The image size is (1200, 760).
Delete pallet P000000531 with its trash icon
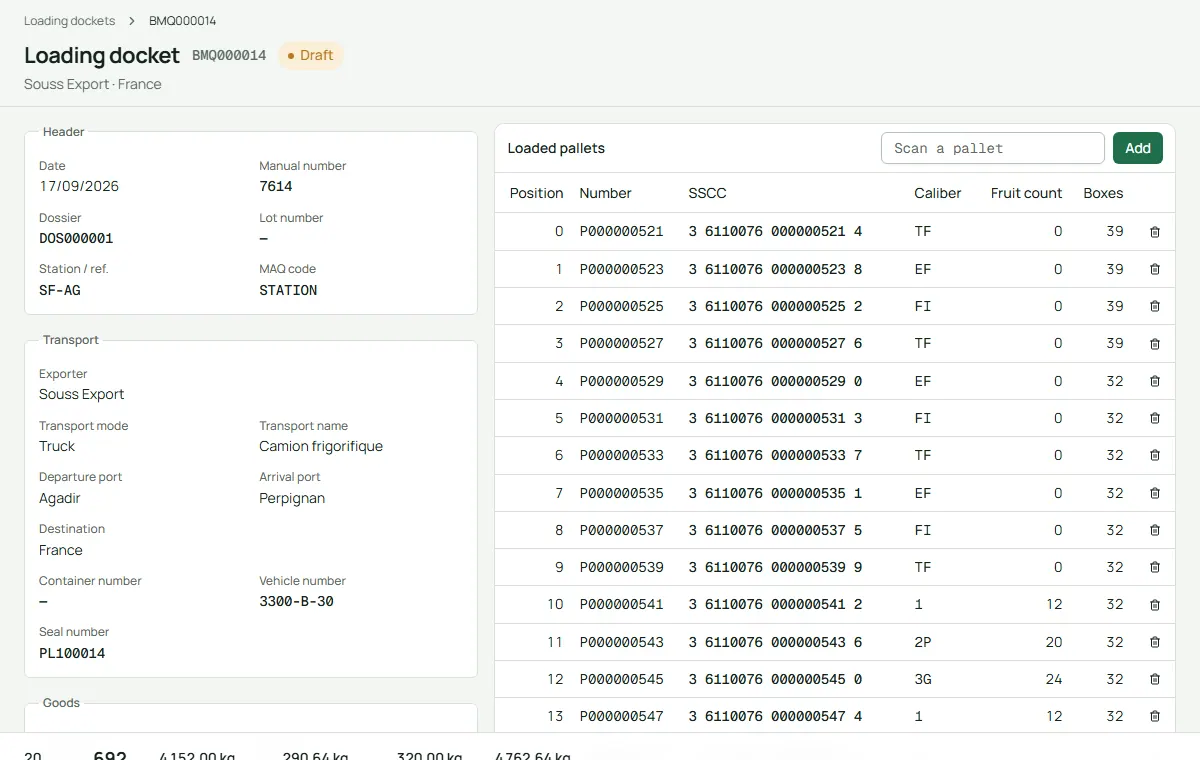[x=1155, y=418]
